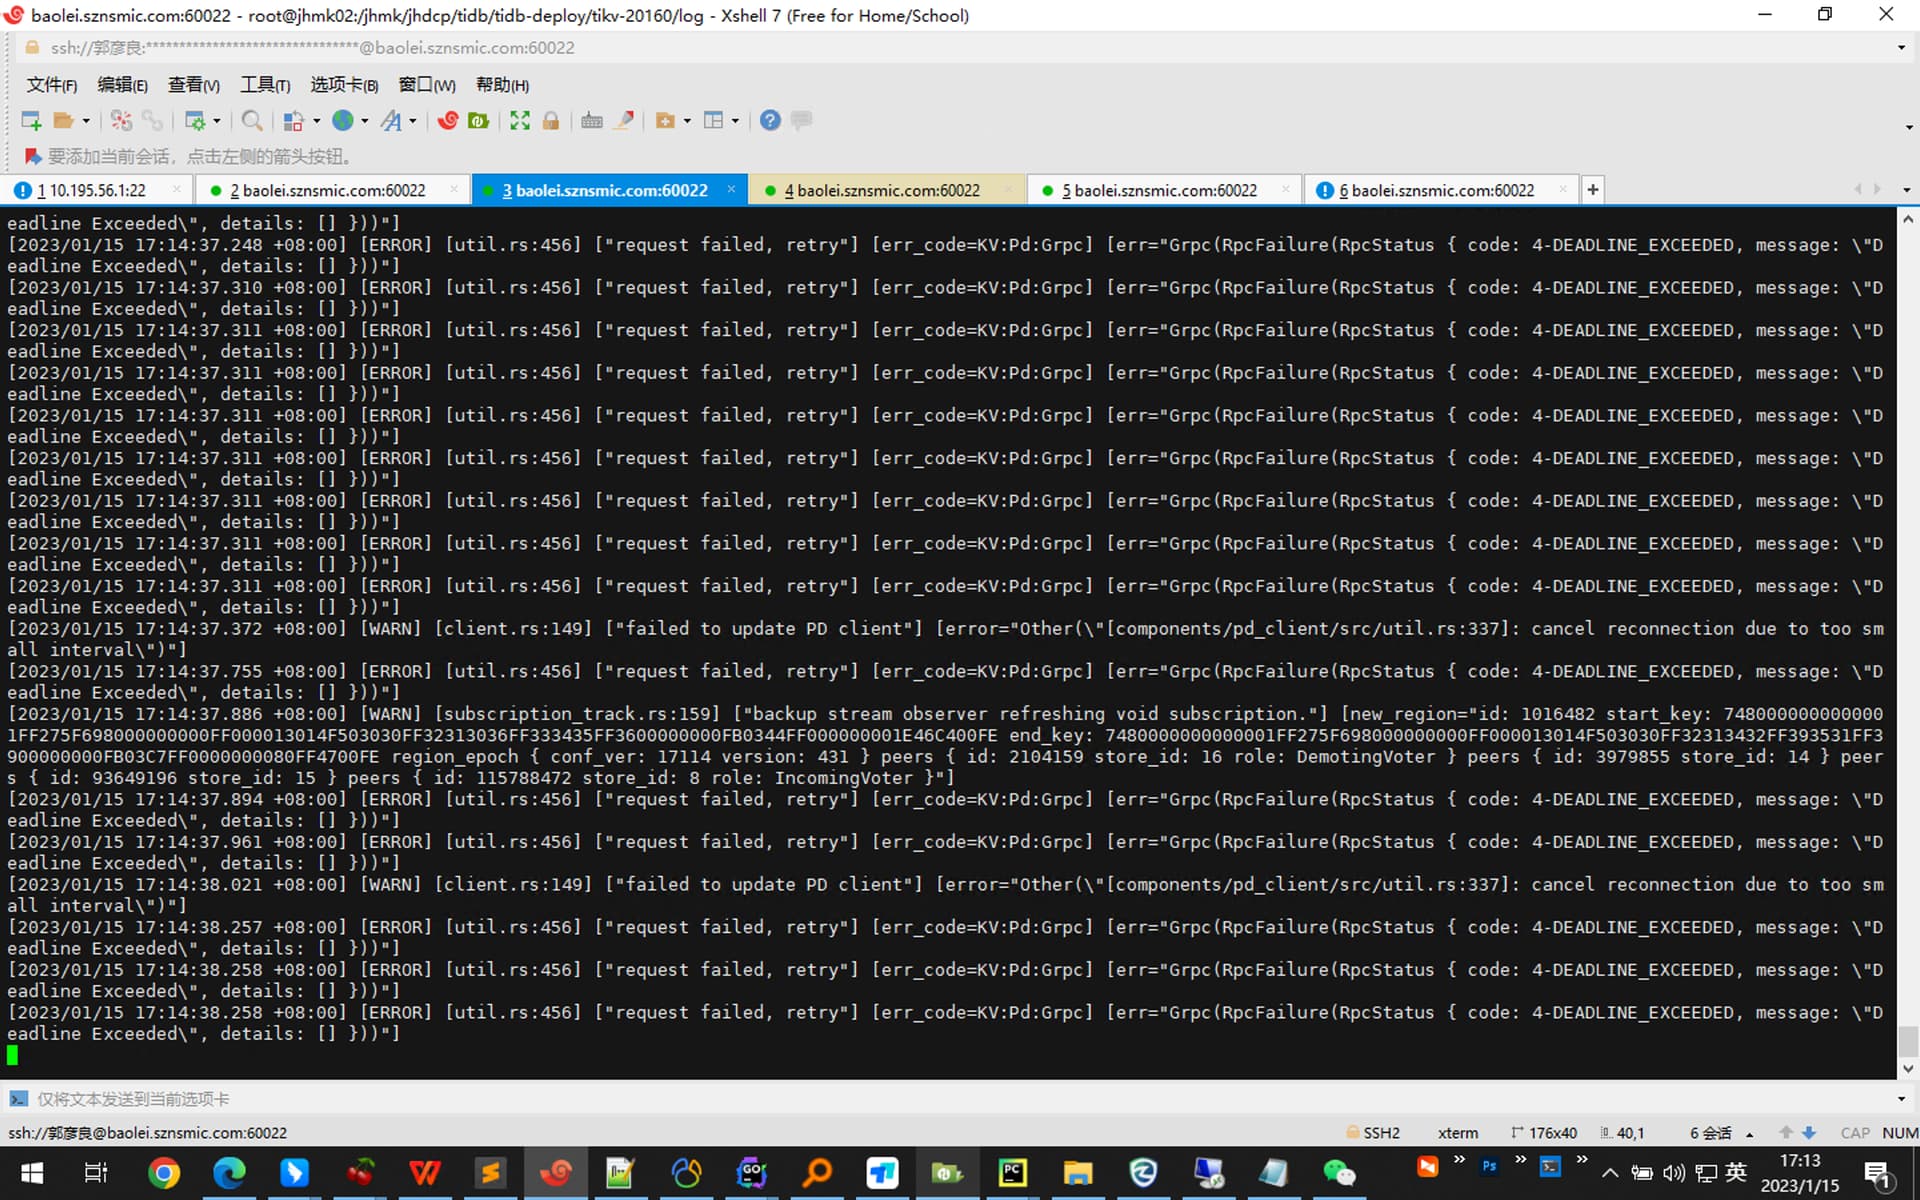Switch to tab 4 baolei.sznsmic.com:60022
Screen dimensions: 1920x1200
(x=881, y=190)
